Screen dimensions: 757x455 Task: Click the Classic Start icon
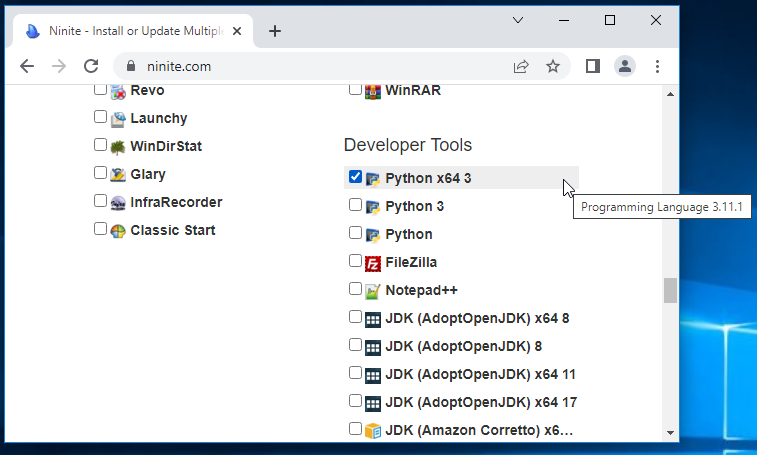coord(118,231)
